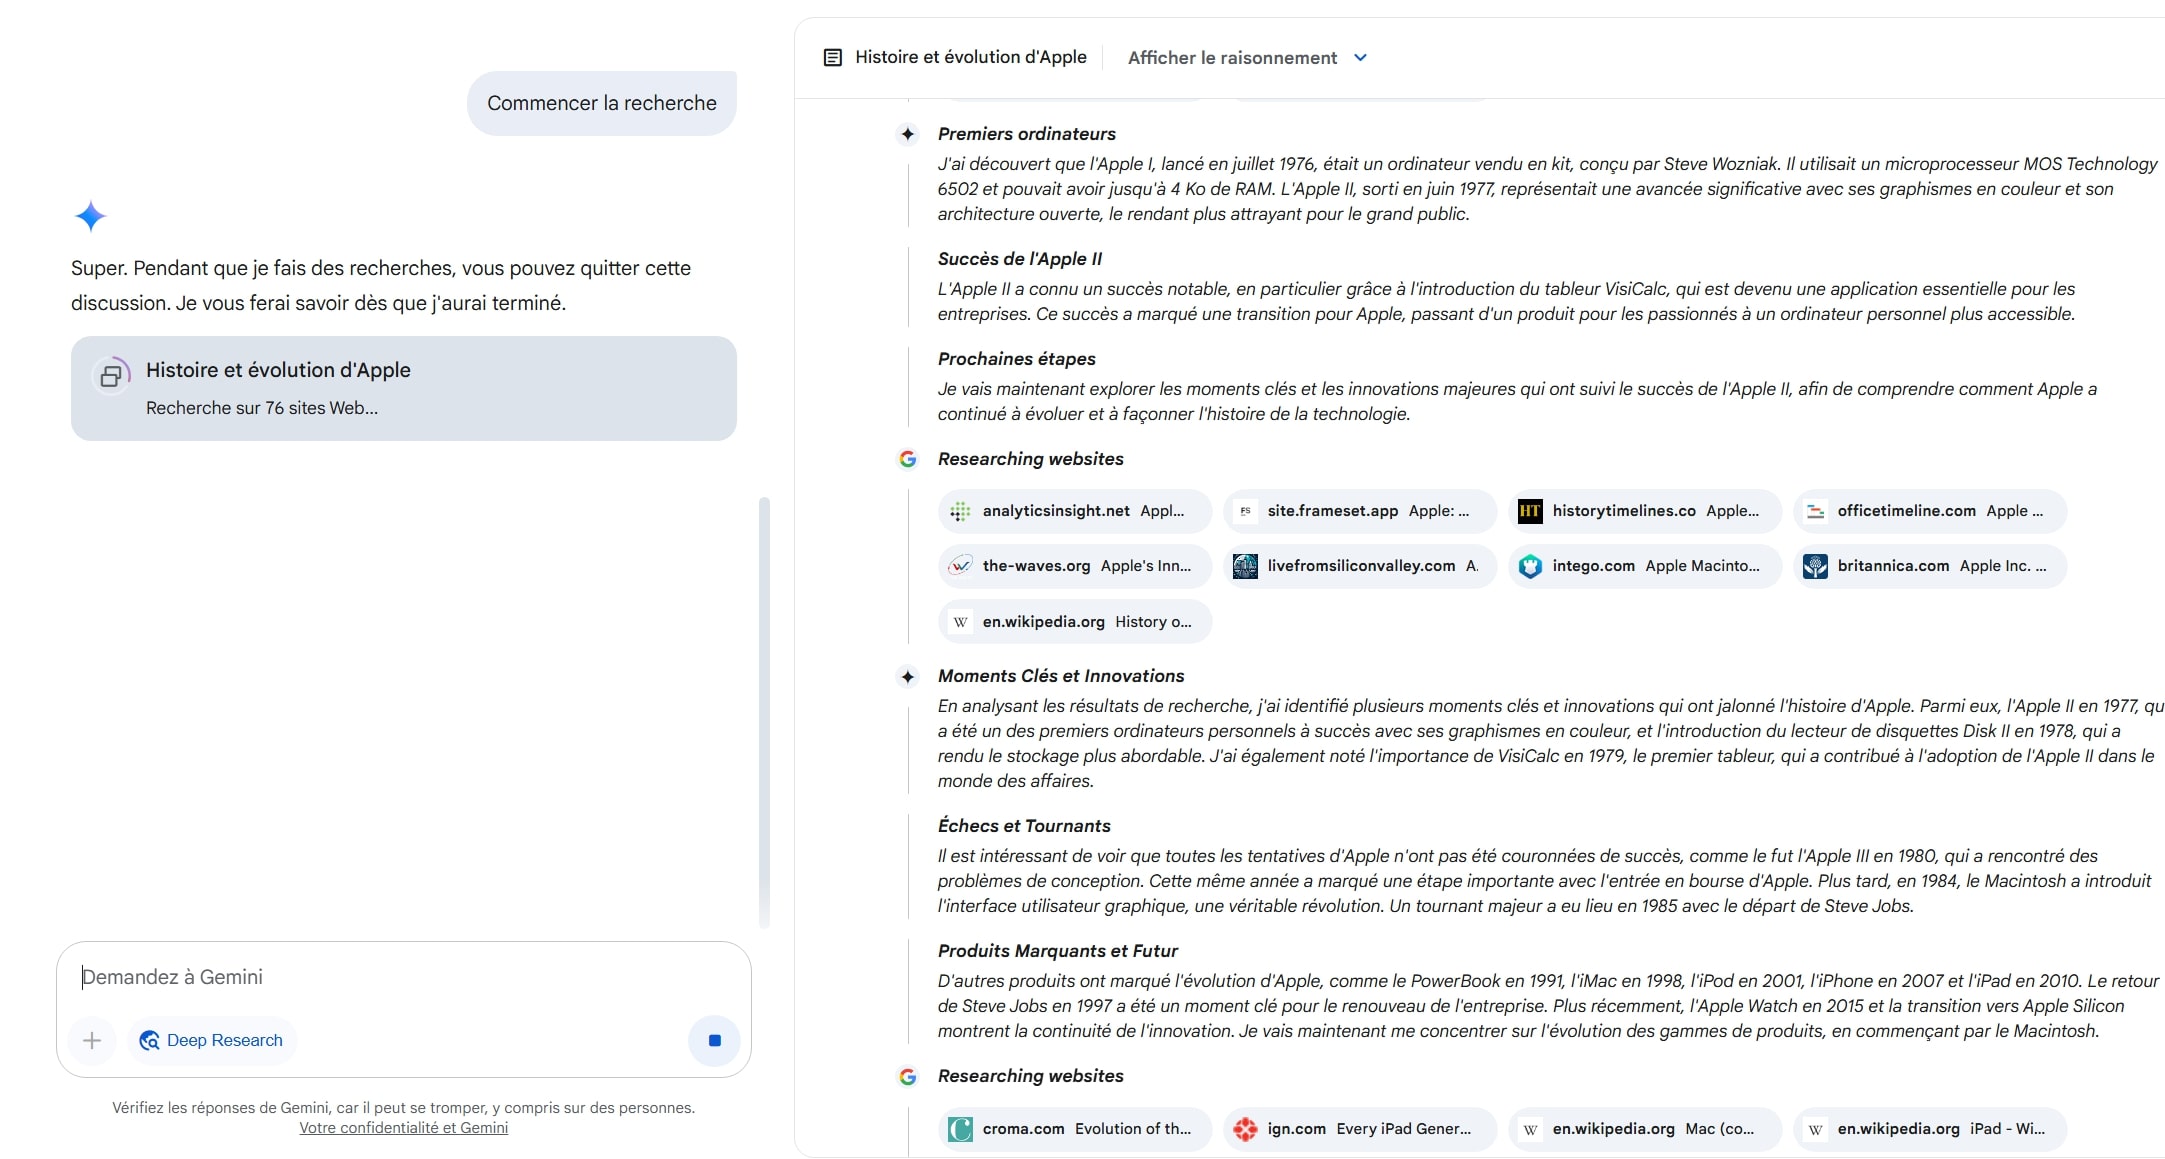Image resolution: width=2165 pixels, height=1159 pixels.
Task: Click the Commencer la recherche message bubble
Action: tap(602, 103)
